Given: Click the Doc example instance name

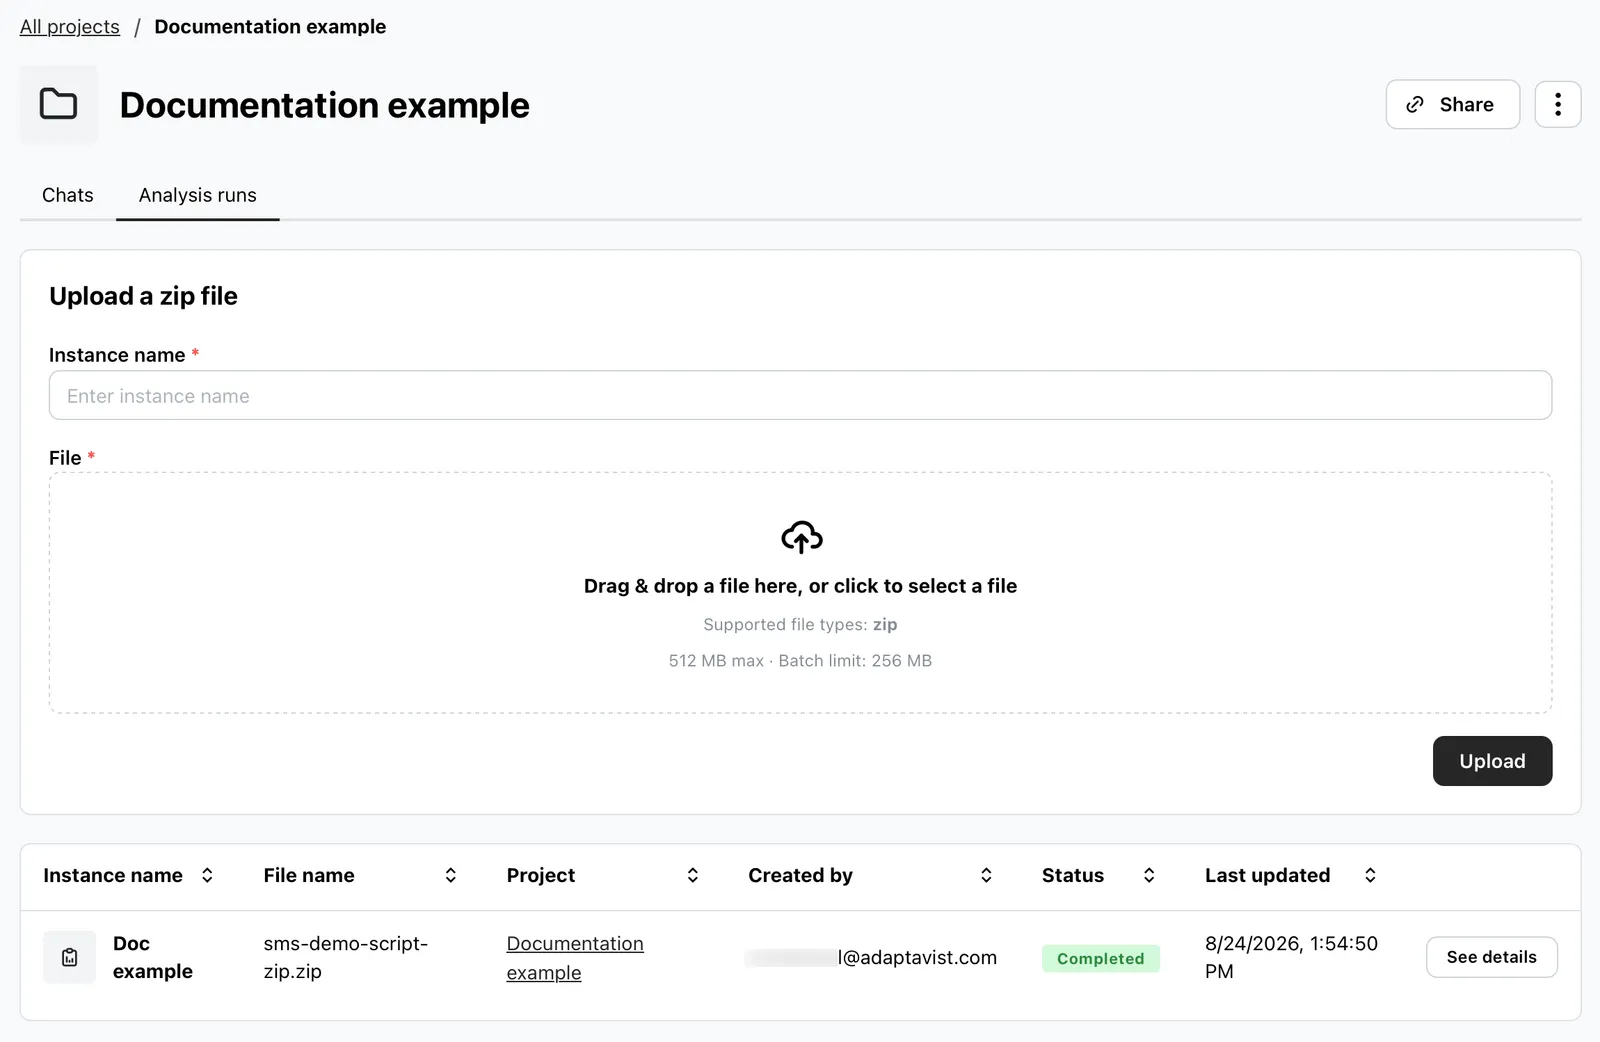Looking at the screenshot, I should pos(152,957).
